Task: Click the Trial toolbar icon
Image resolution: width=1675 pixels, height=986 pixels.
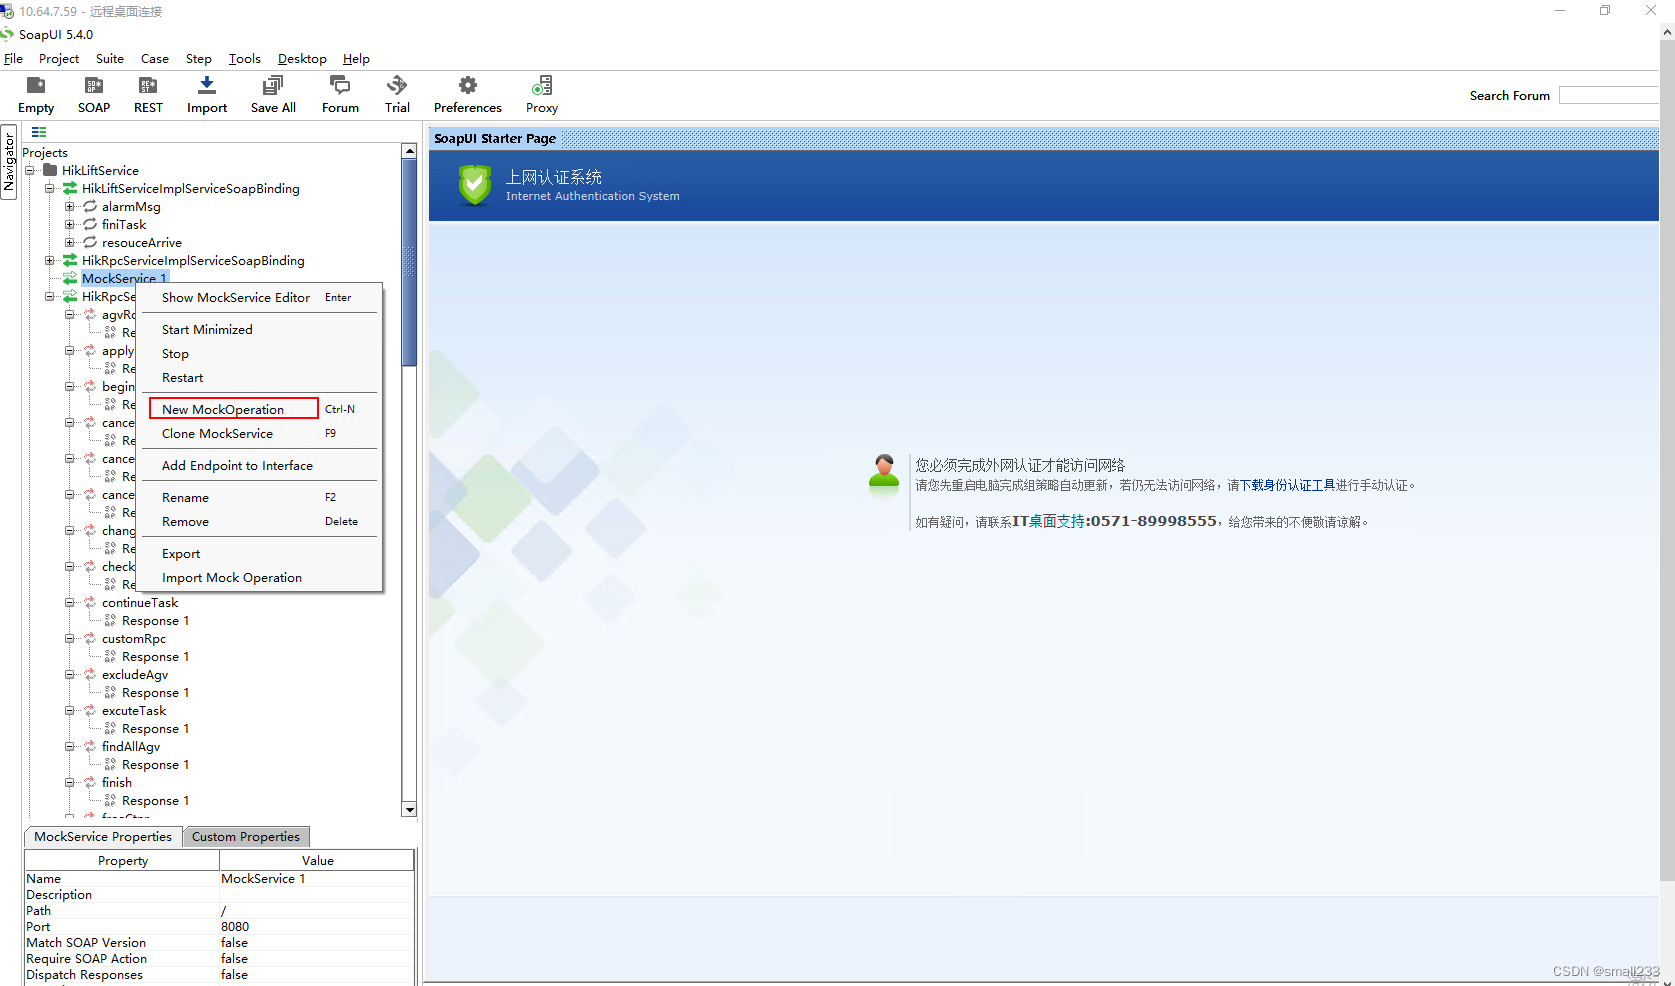Action: (397, 86)
